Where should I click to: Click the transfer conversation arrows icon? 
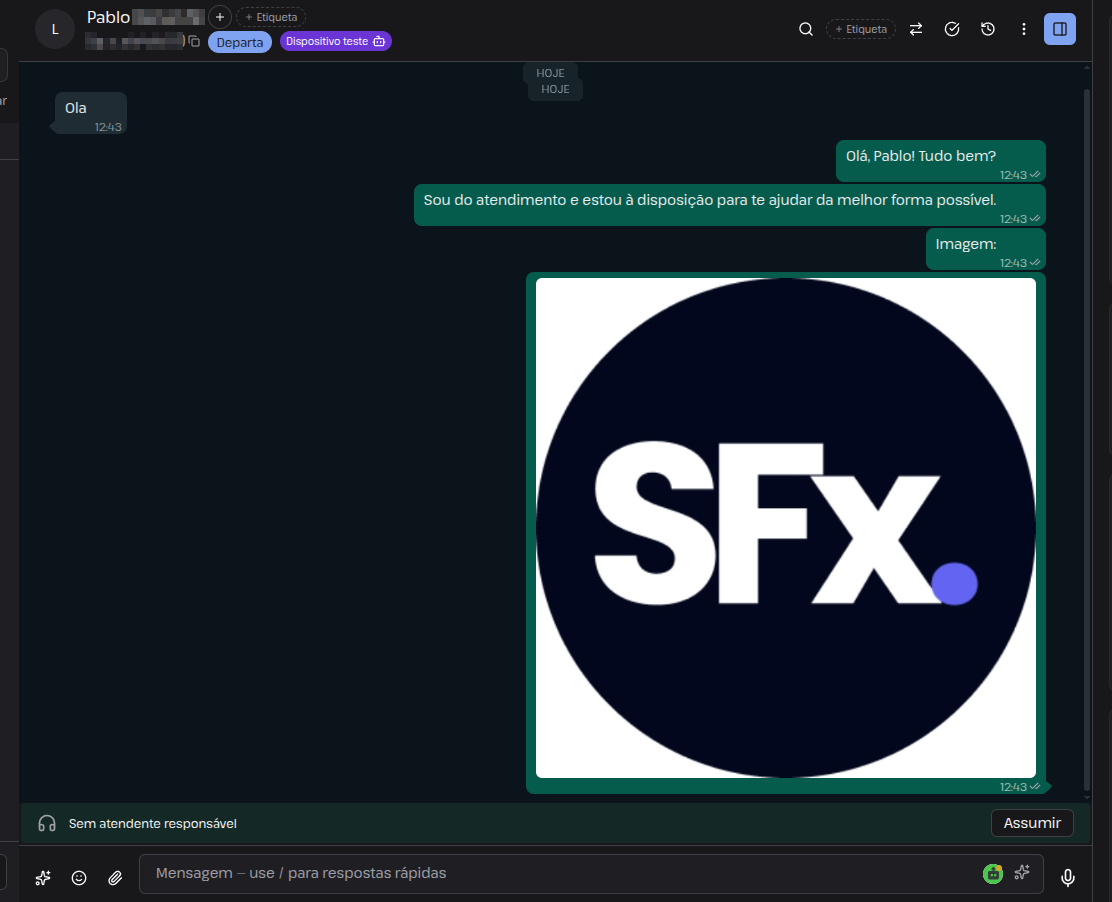point(916,29)
